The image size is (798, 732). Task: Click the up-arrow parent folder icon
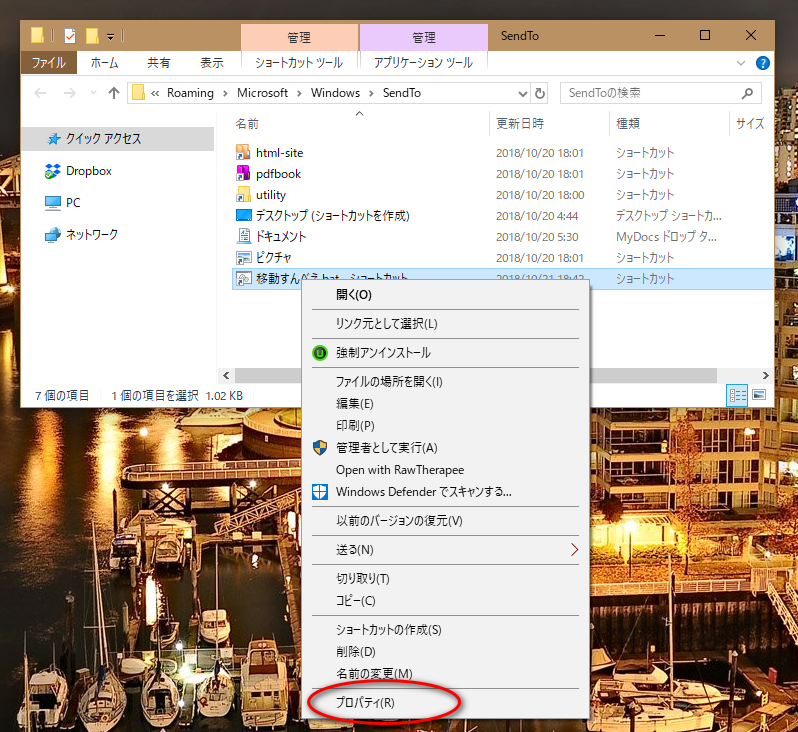click(x=113, y=93)
